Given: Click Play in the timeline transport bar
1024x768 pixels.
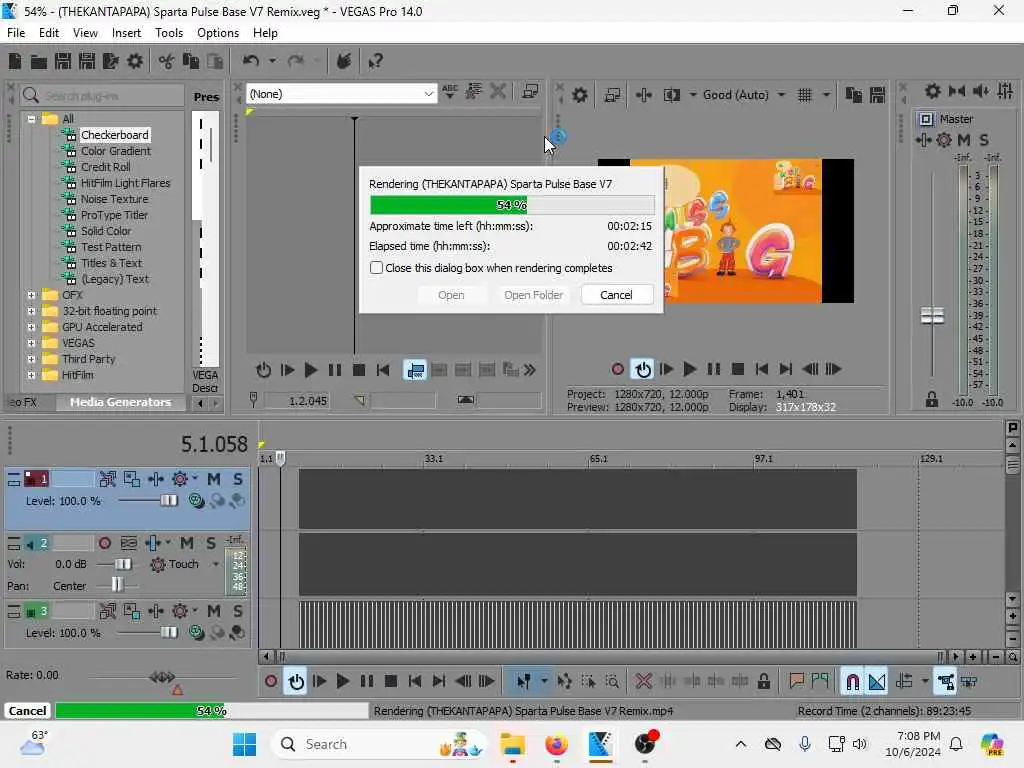Looking at the screenshot, I should 342,682.
